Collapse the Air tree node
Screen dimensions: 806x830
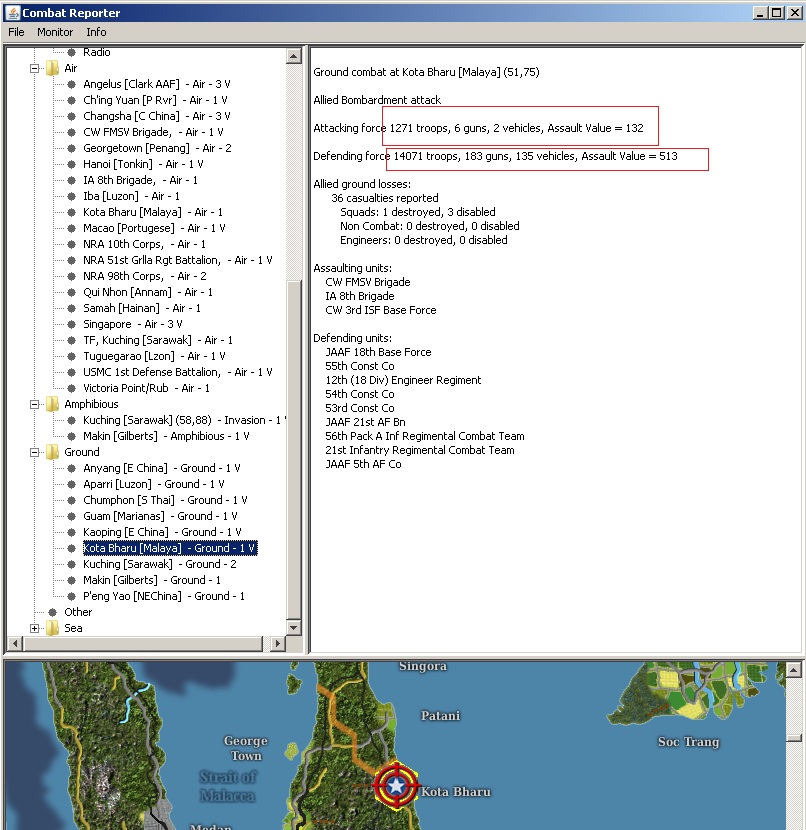[x=35, y=68]
